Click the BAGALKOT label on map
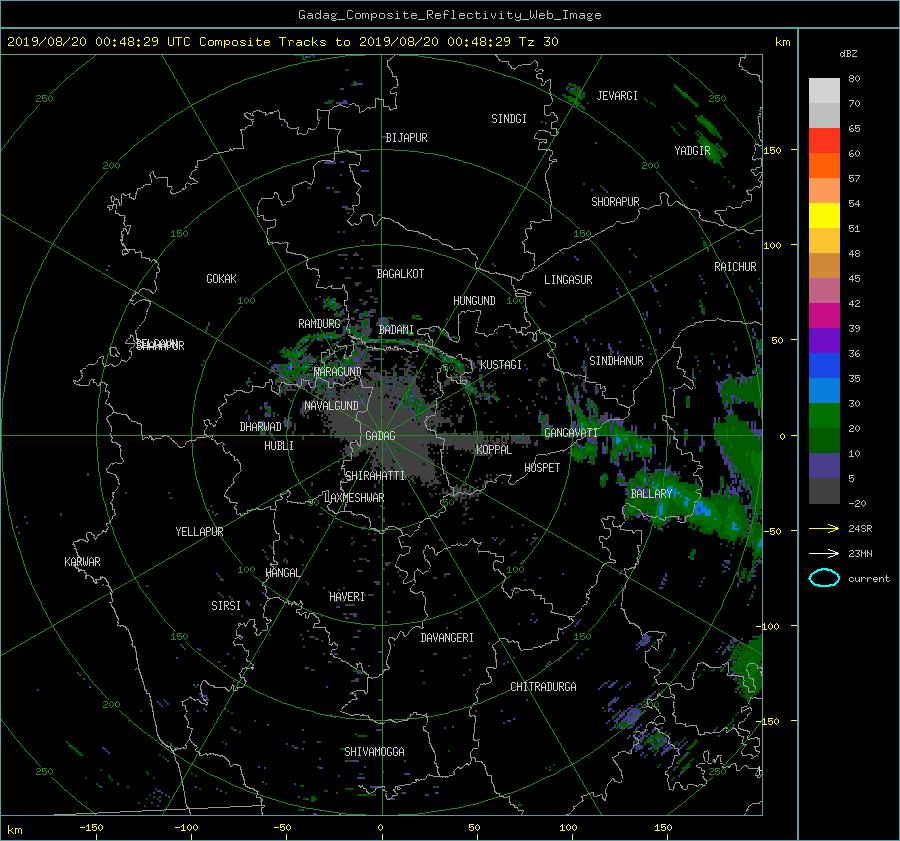 click(x=400, y=274)
